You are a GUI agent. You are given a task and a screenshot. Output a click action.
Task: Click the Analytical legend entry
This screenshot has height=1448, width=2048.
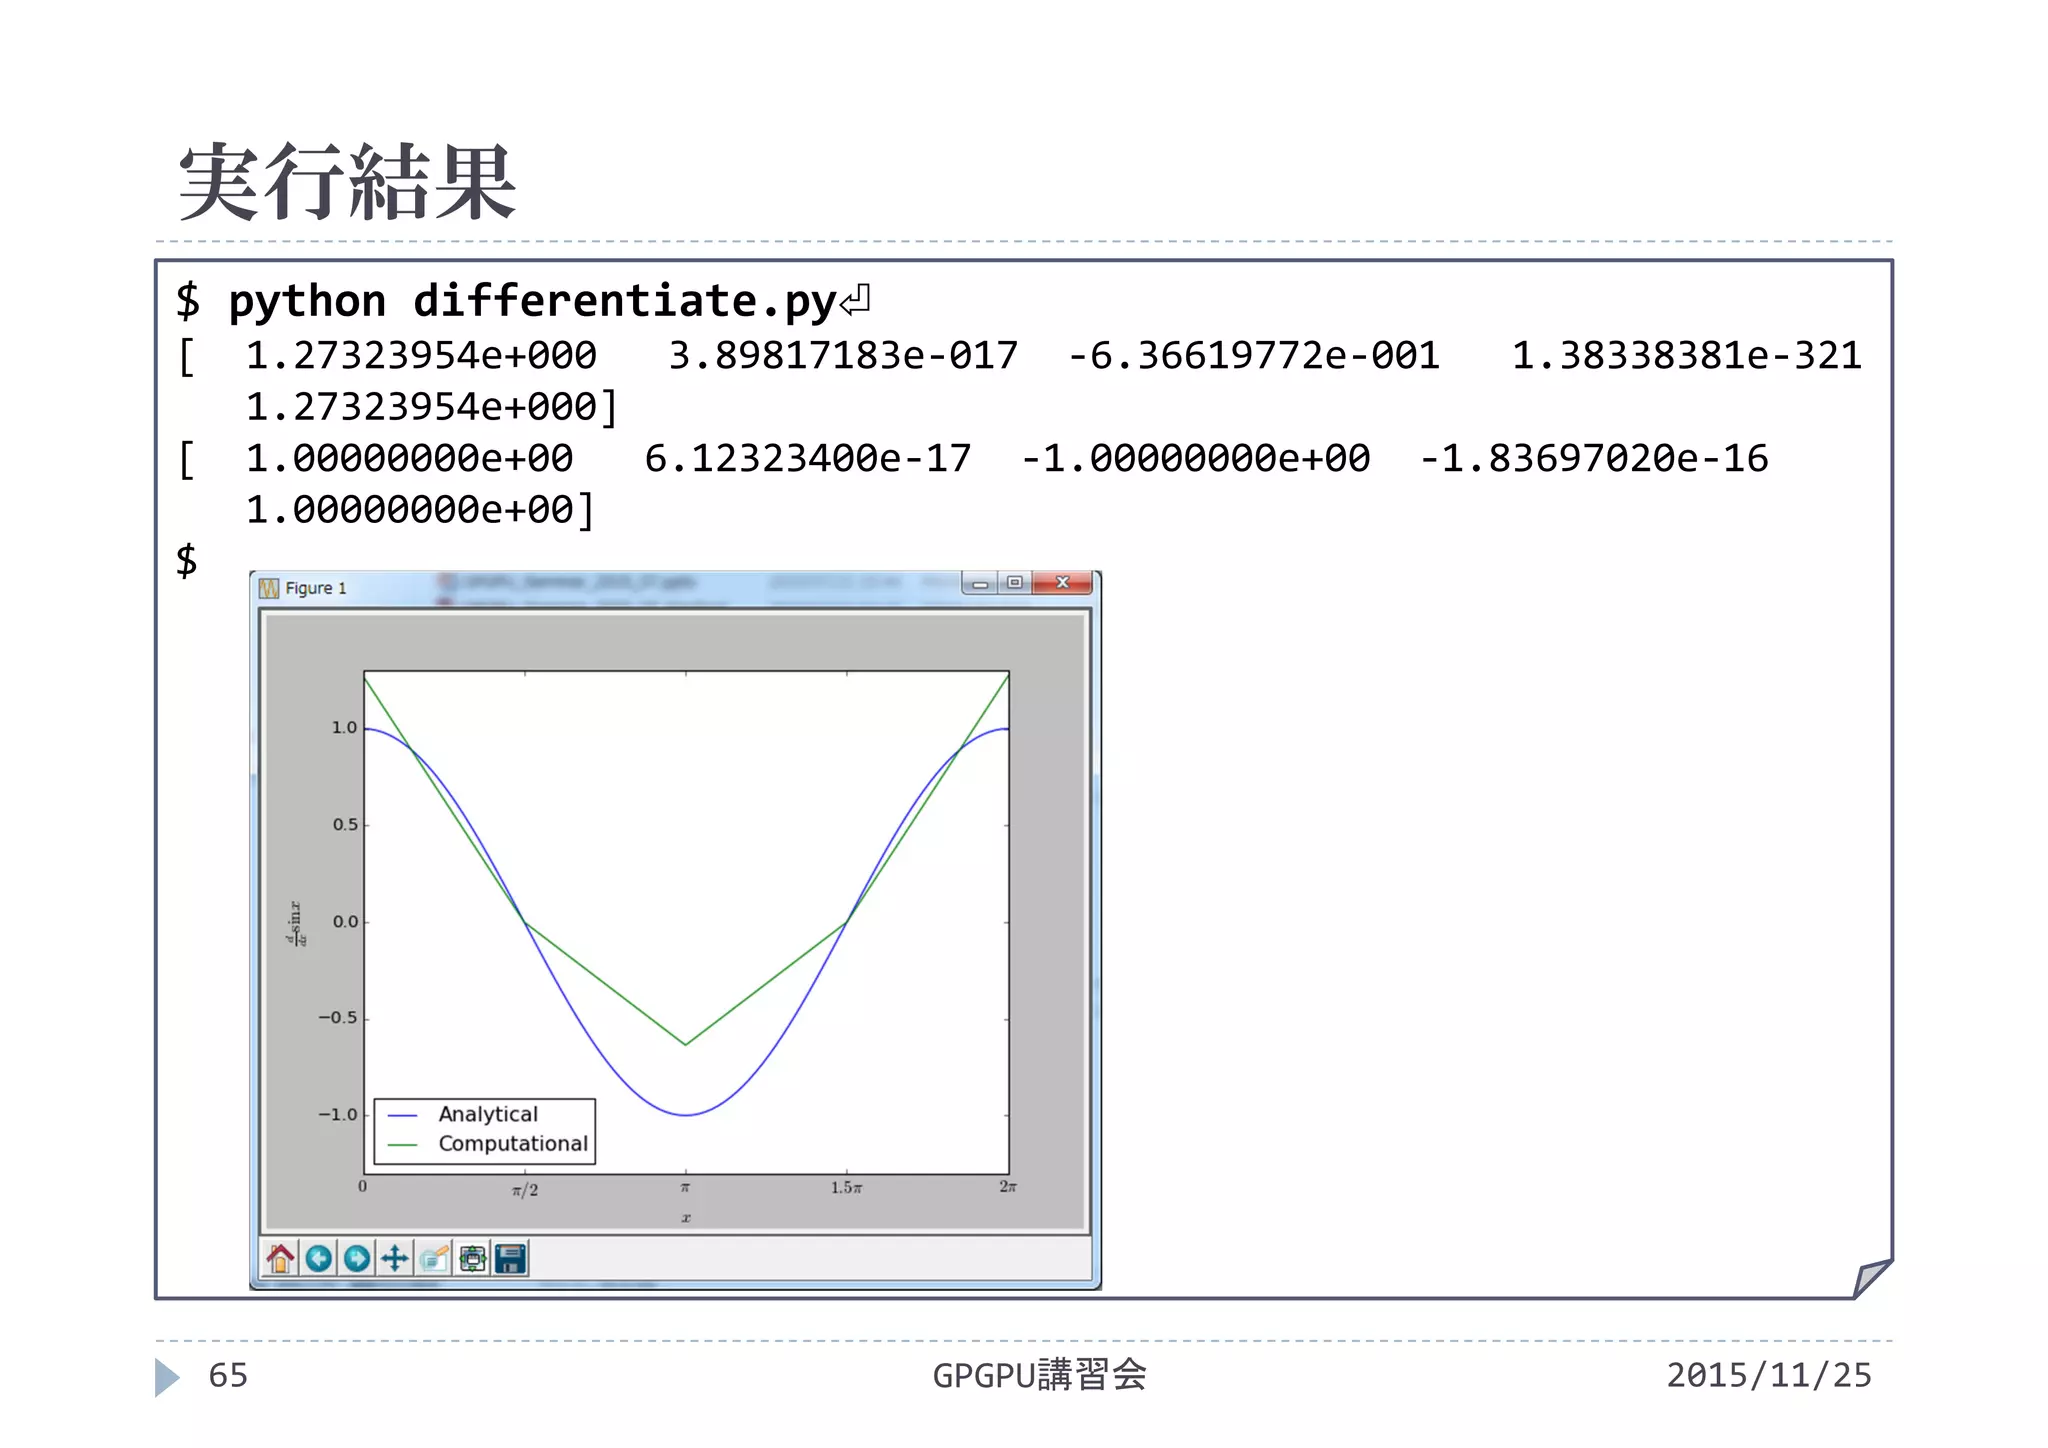[464, 1114]
